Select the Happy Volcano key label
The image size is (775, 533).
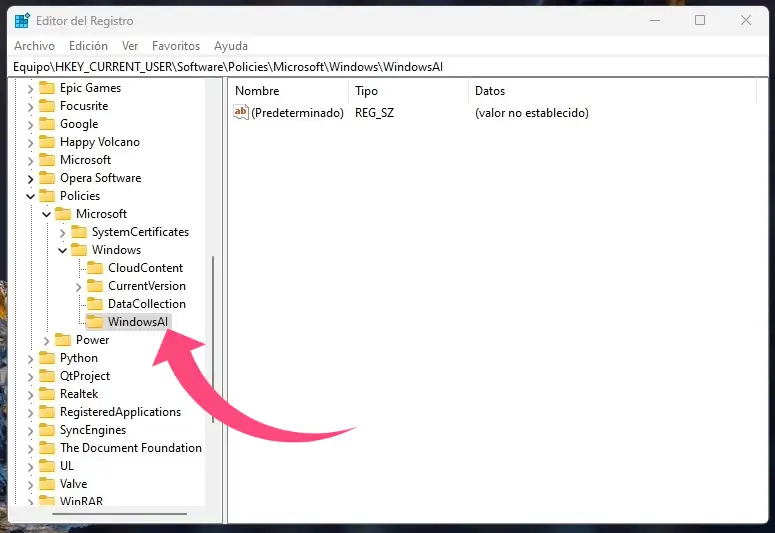point(99,142)
